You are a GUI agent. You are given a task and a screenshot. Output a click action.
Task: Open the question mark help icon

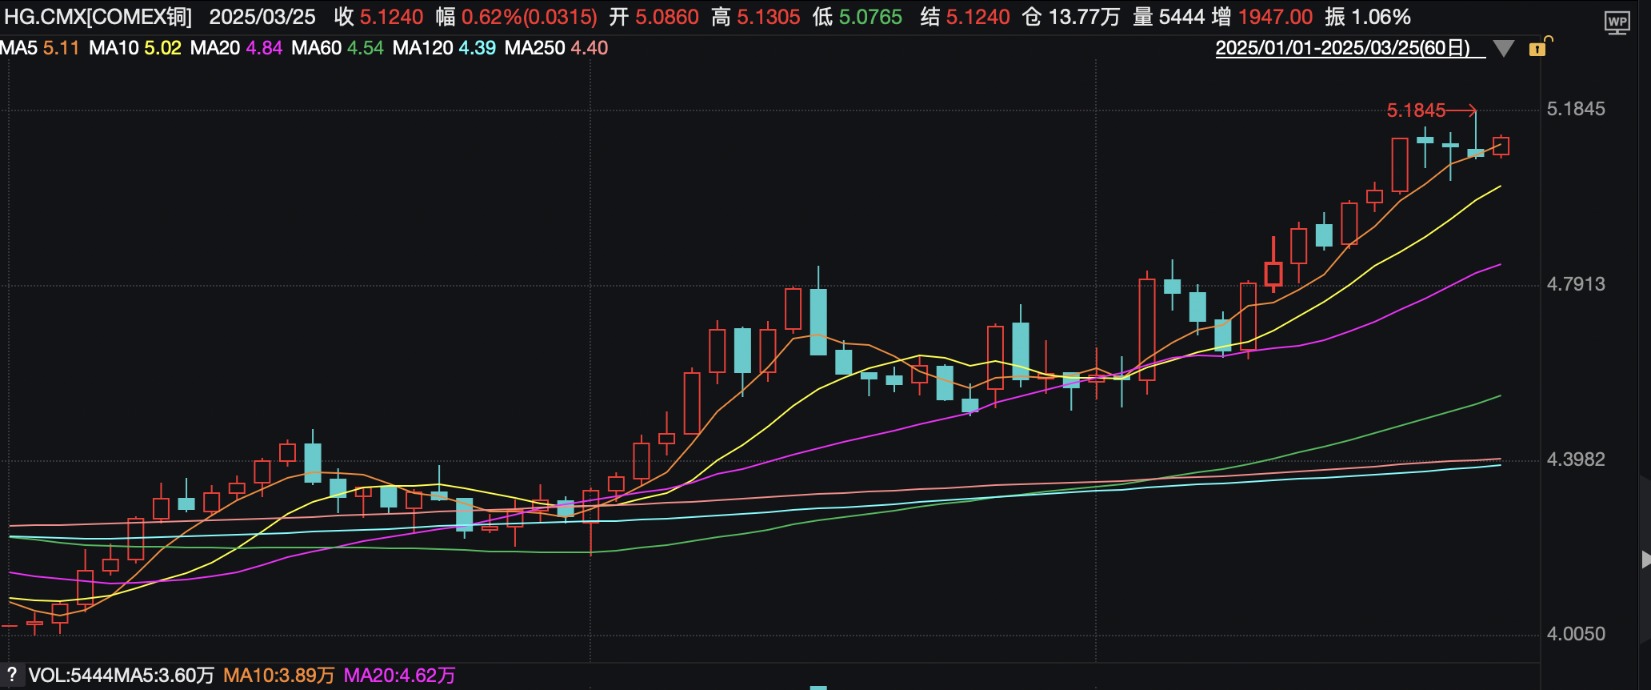tap(12, 675)
